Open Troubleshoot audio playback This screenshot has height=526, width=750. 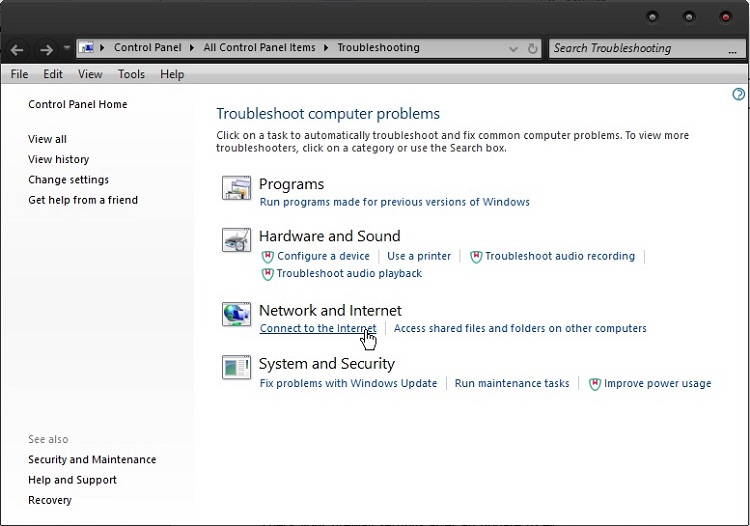tap(349, 274)
